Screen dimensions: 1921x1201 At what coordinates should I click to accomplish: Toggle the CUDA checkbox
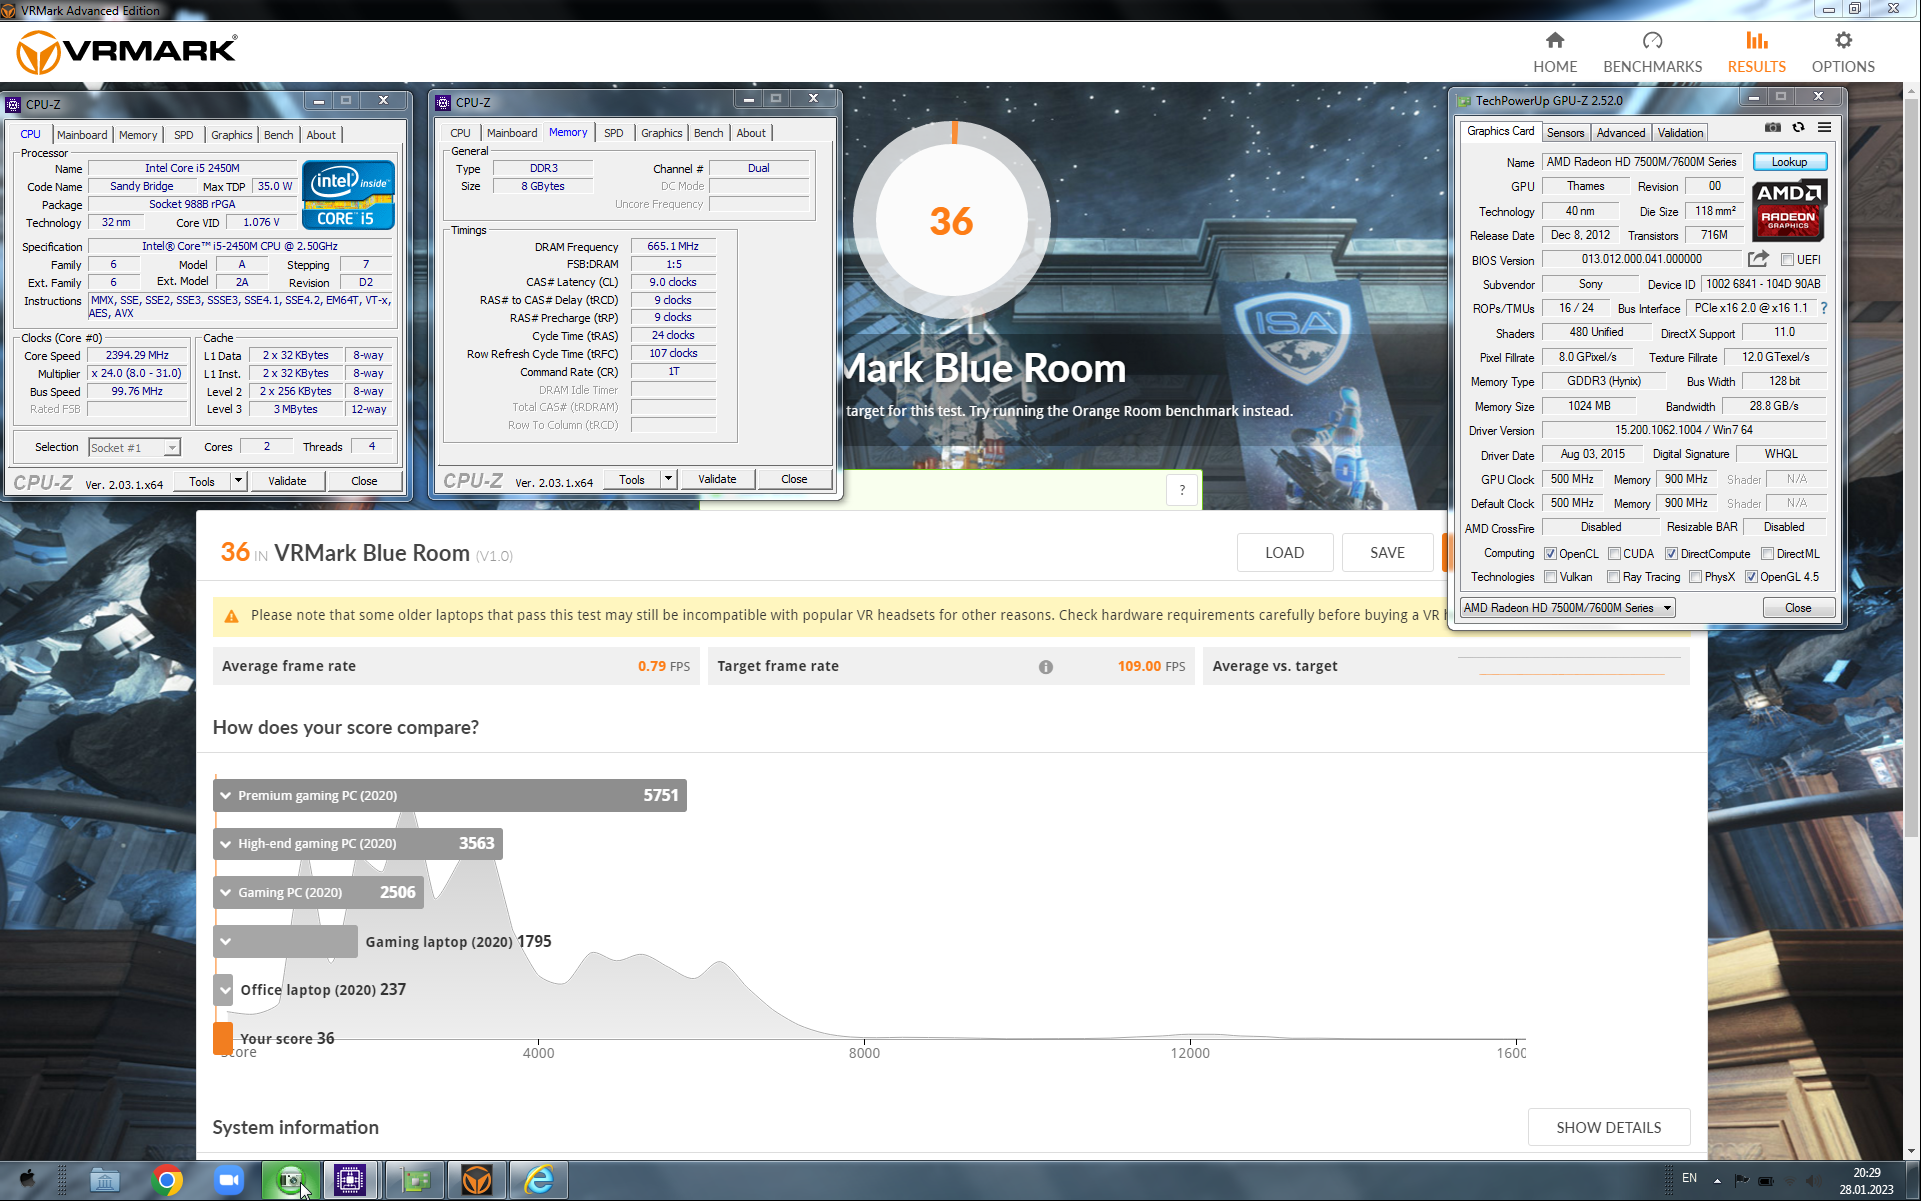pos(1614,554)
